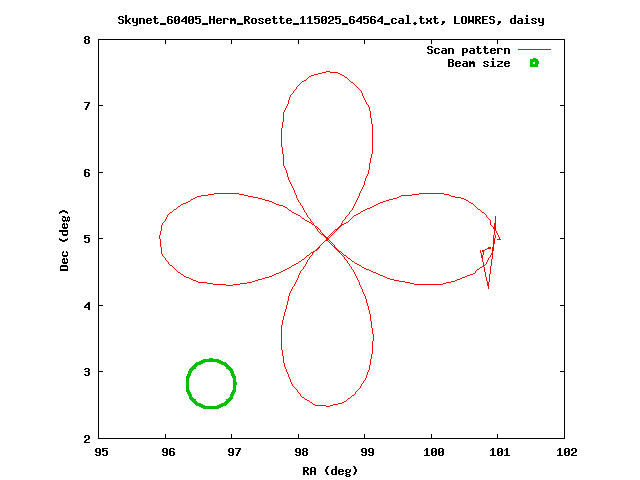Click the RA tick label 99
This screenshot has height=480, width=640.
tap(367, 452)
